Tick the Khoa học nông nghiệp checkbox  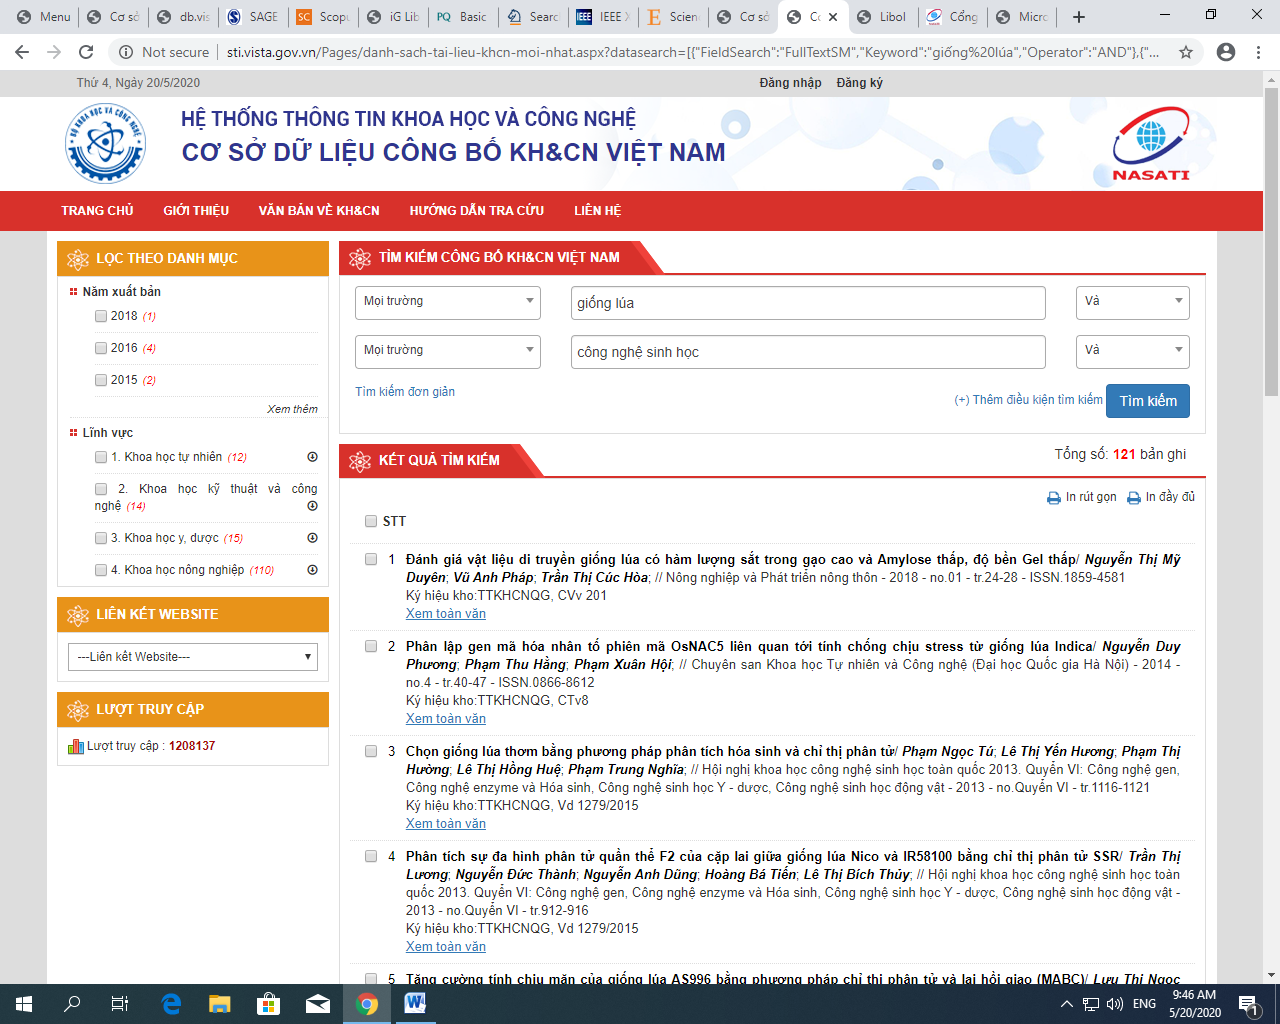pos(101,570)
